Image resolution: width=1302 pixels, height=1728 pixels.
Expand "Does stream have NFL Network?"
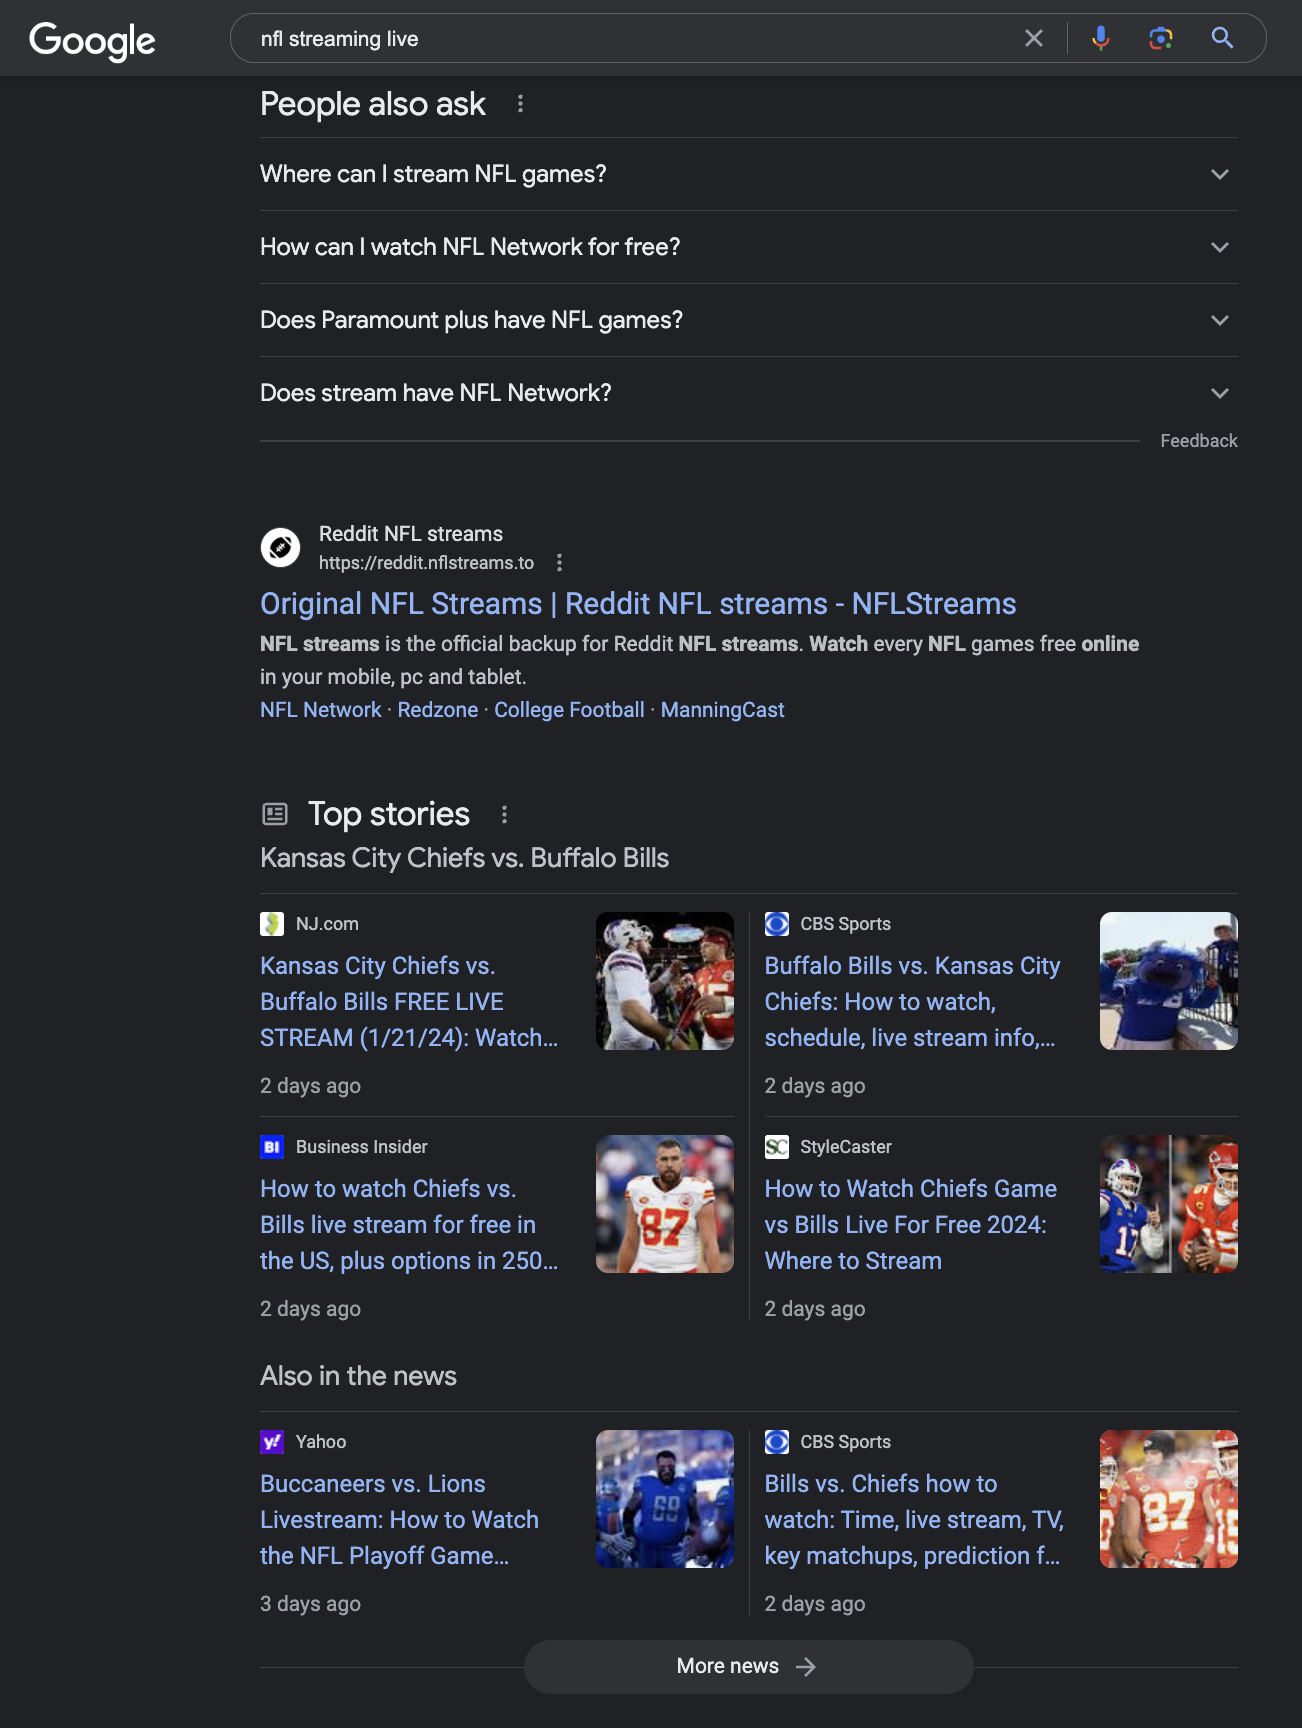(x=748, y=393)
